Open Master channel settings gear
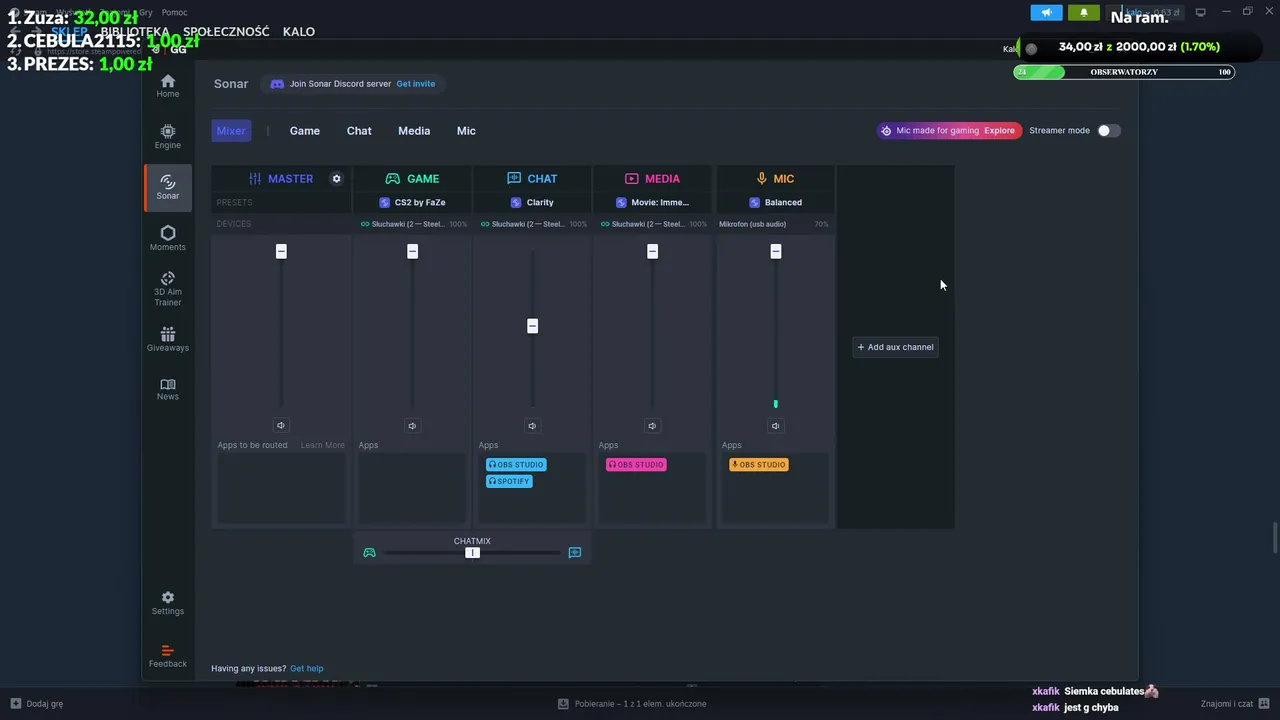Image resolution: width=1280 pixels, height=720 pixels. (337, 179)
